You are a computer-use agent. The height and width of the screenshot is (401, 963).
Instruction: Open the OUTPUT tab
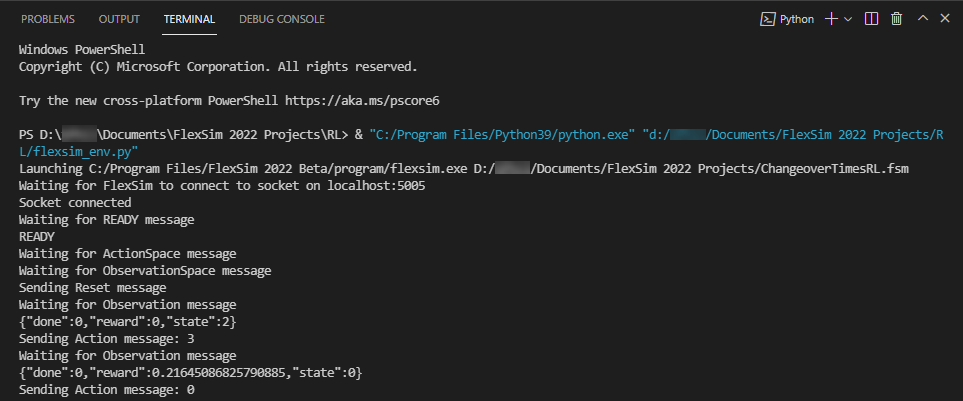119,19
